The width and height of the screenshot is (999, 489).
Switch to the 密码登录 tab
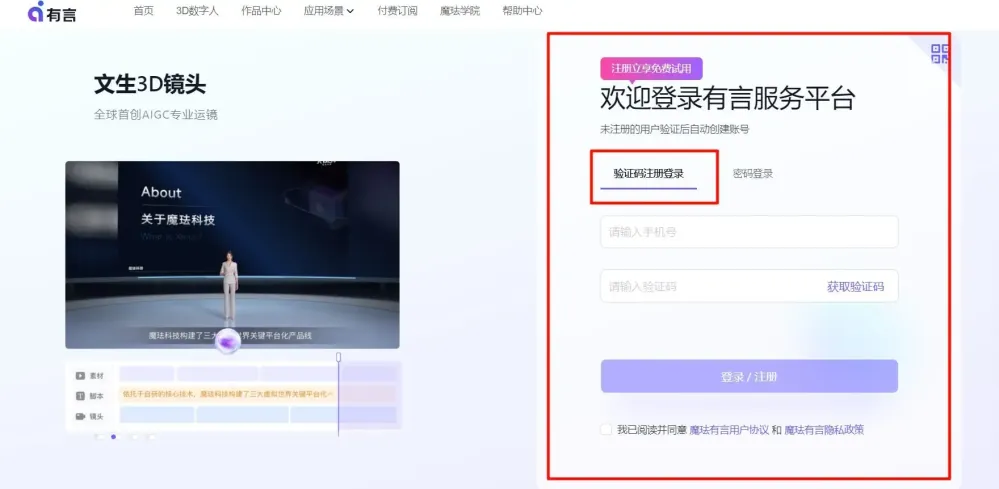click(x=753, y=174)
